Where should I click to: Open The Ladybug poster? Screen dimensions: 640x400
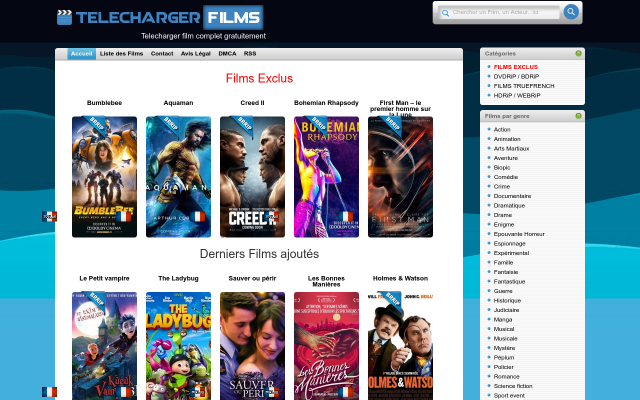(x=178, y=346)
